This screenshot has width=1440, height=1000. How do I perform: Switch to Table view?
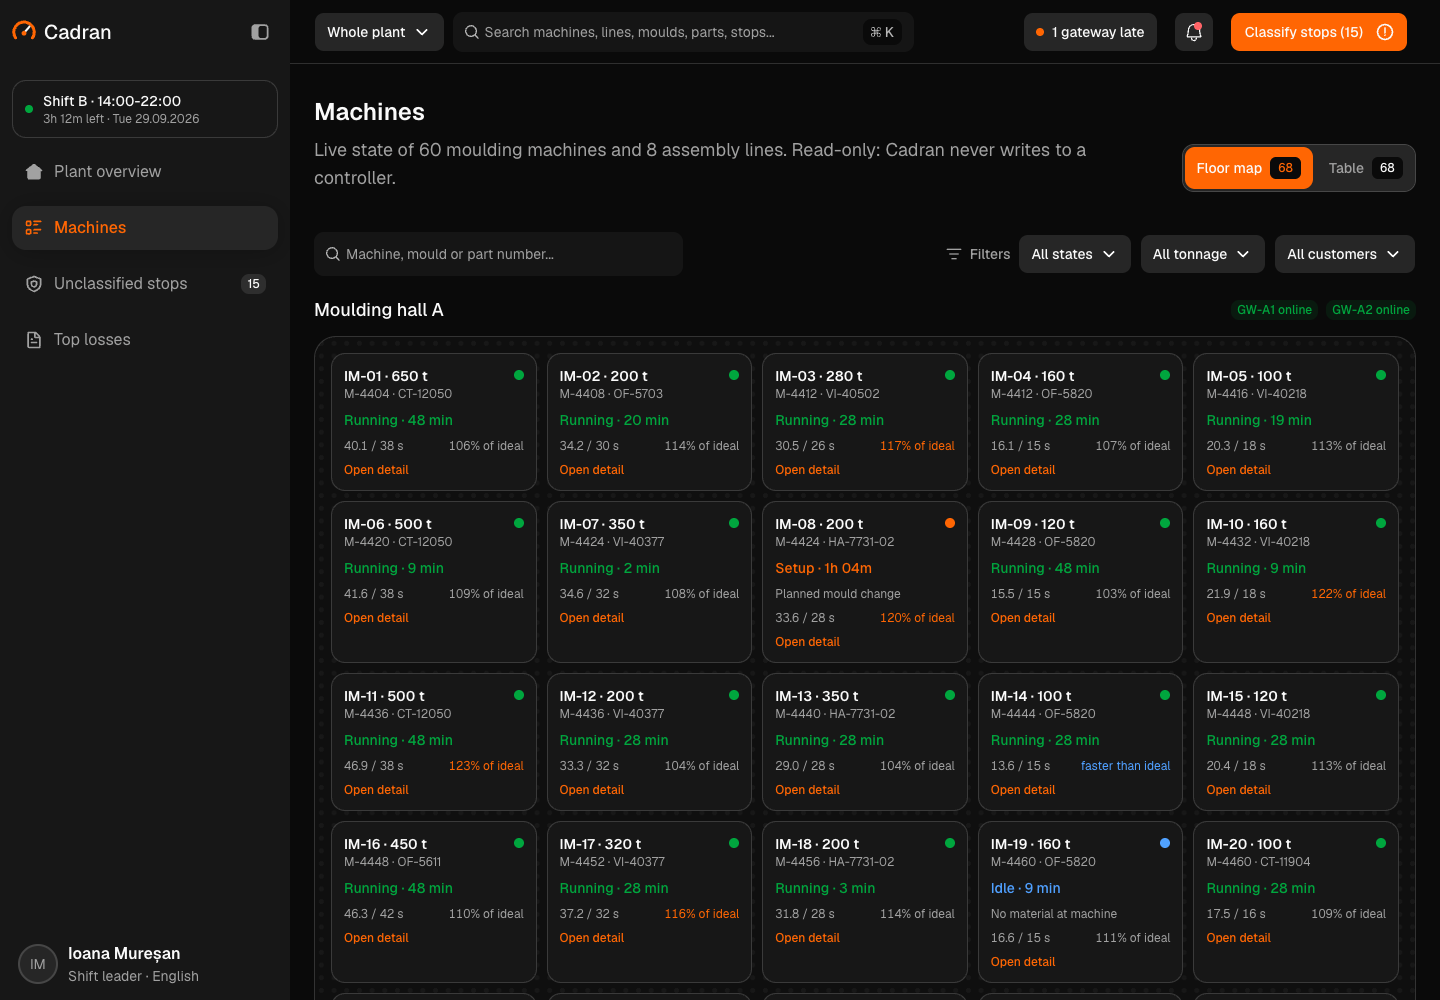pos(1365,168)
